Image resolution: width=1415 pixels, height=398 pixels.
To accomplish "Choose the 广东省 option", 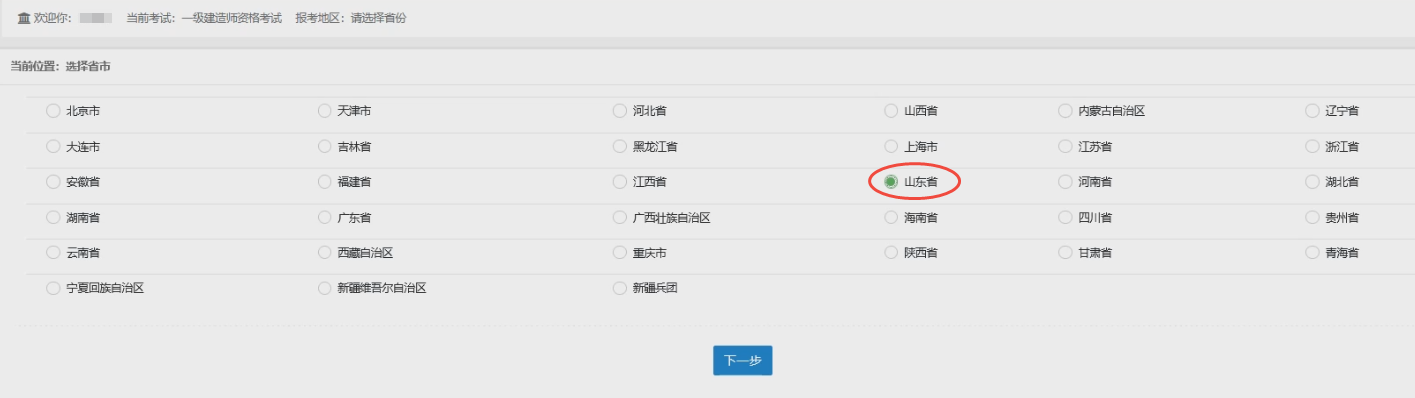I will pos(324,217).
